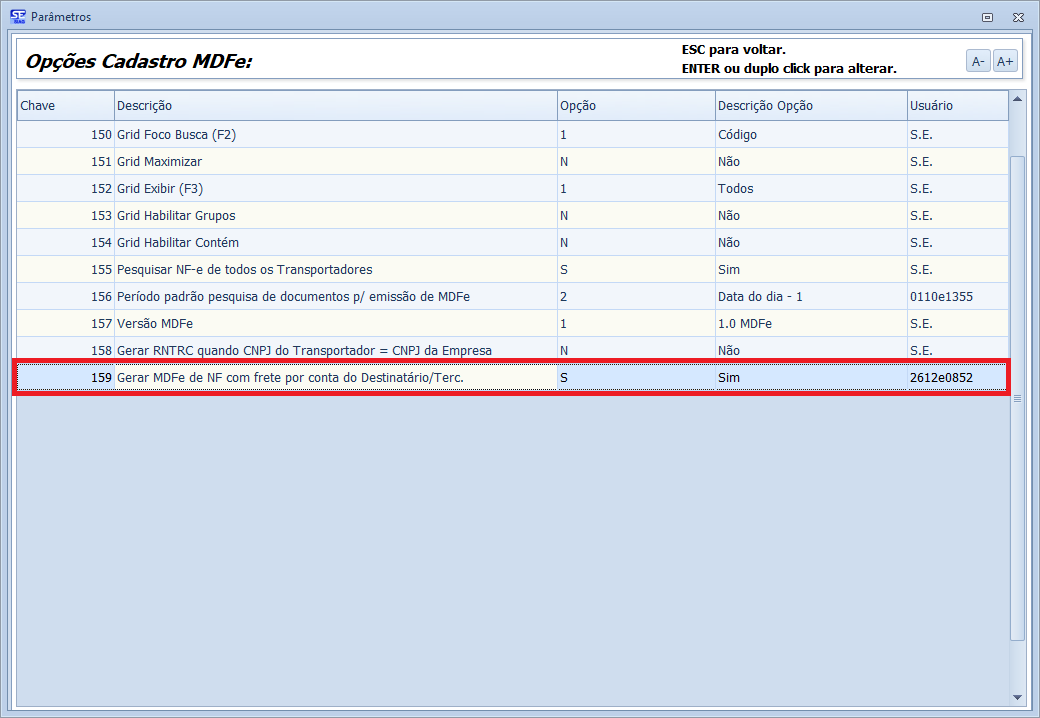The height and width of the screenshot is (718, 1040).
Task: Click the Usuário column header
Action: click(956, 106)
